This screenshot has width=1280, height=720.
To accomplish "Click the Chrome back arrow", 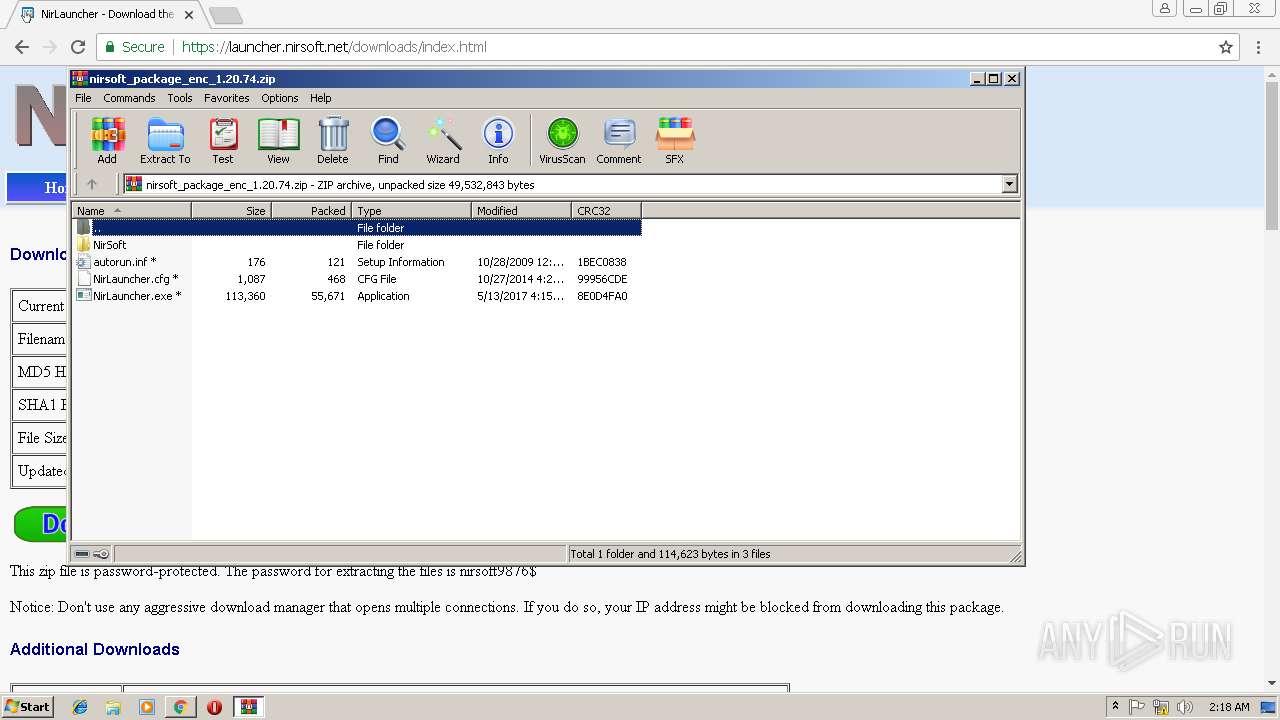I will tap(21, 47).
